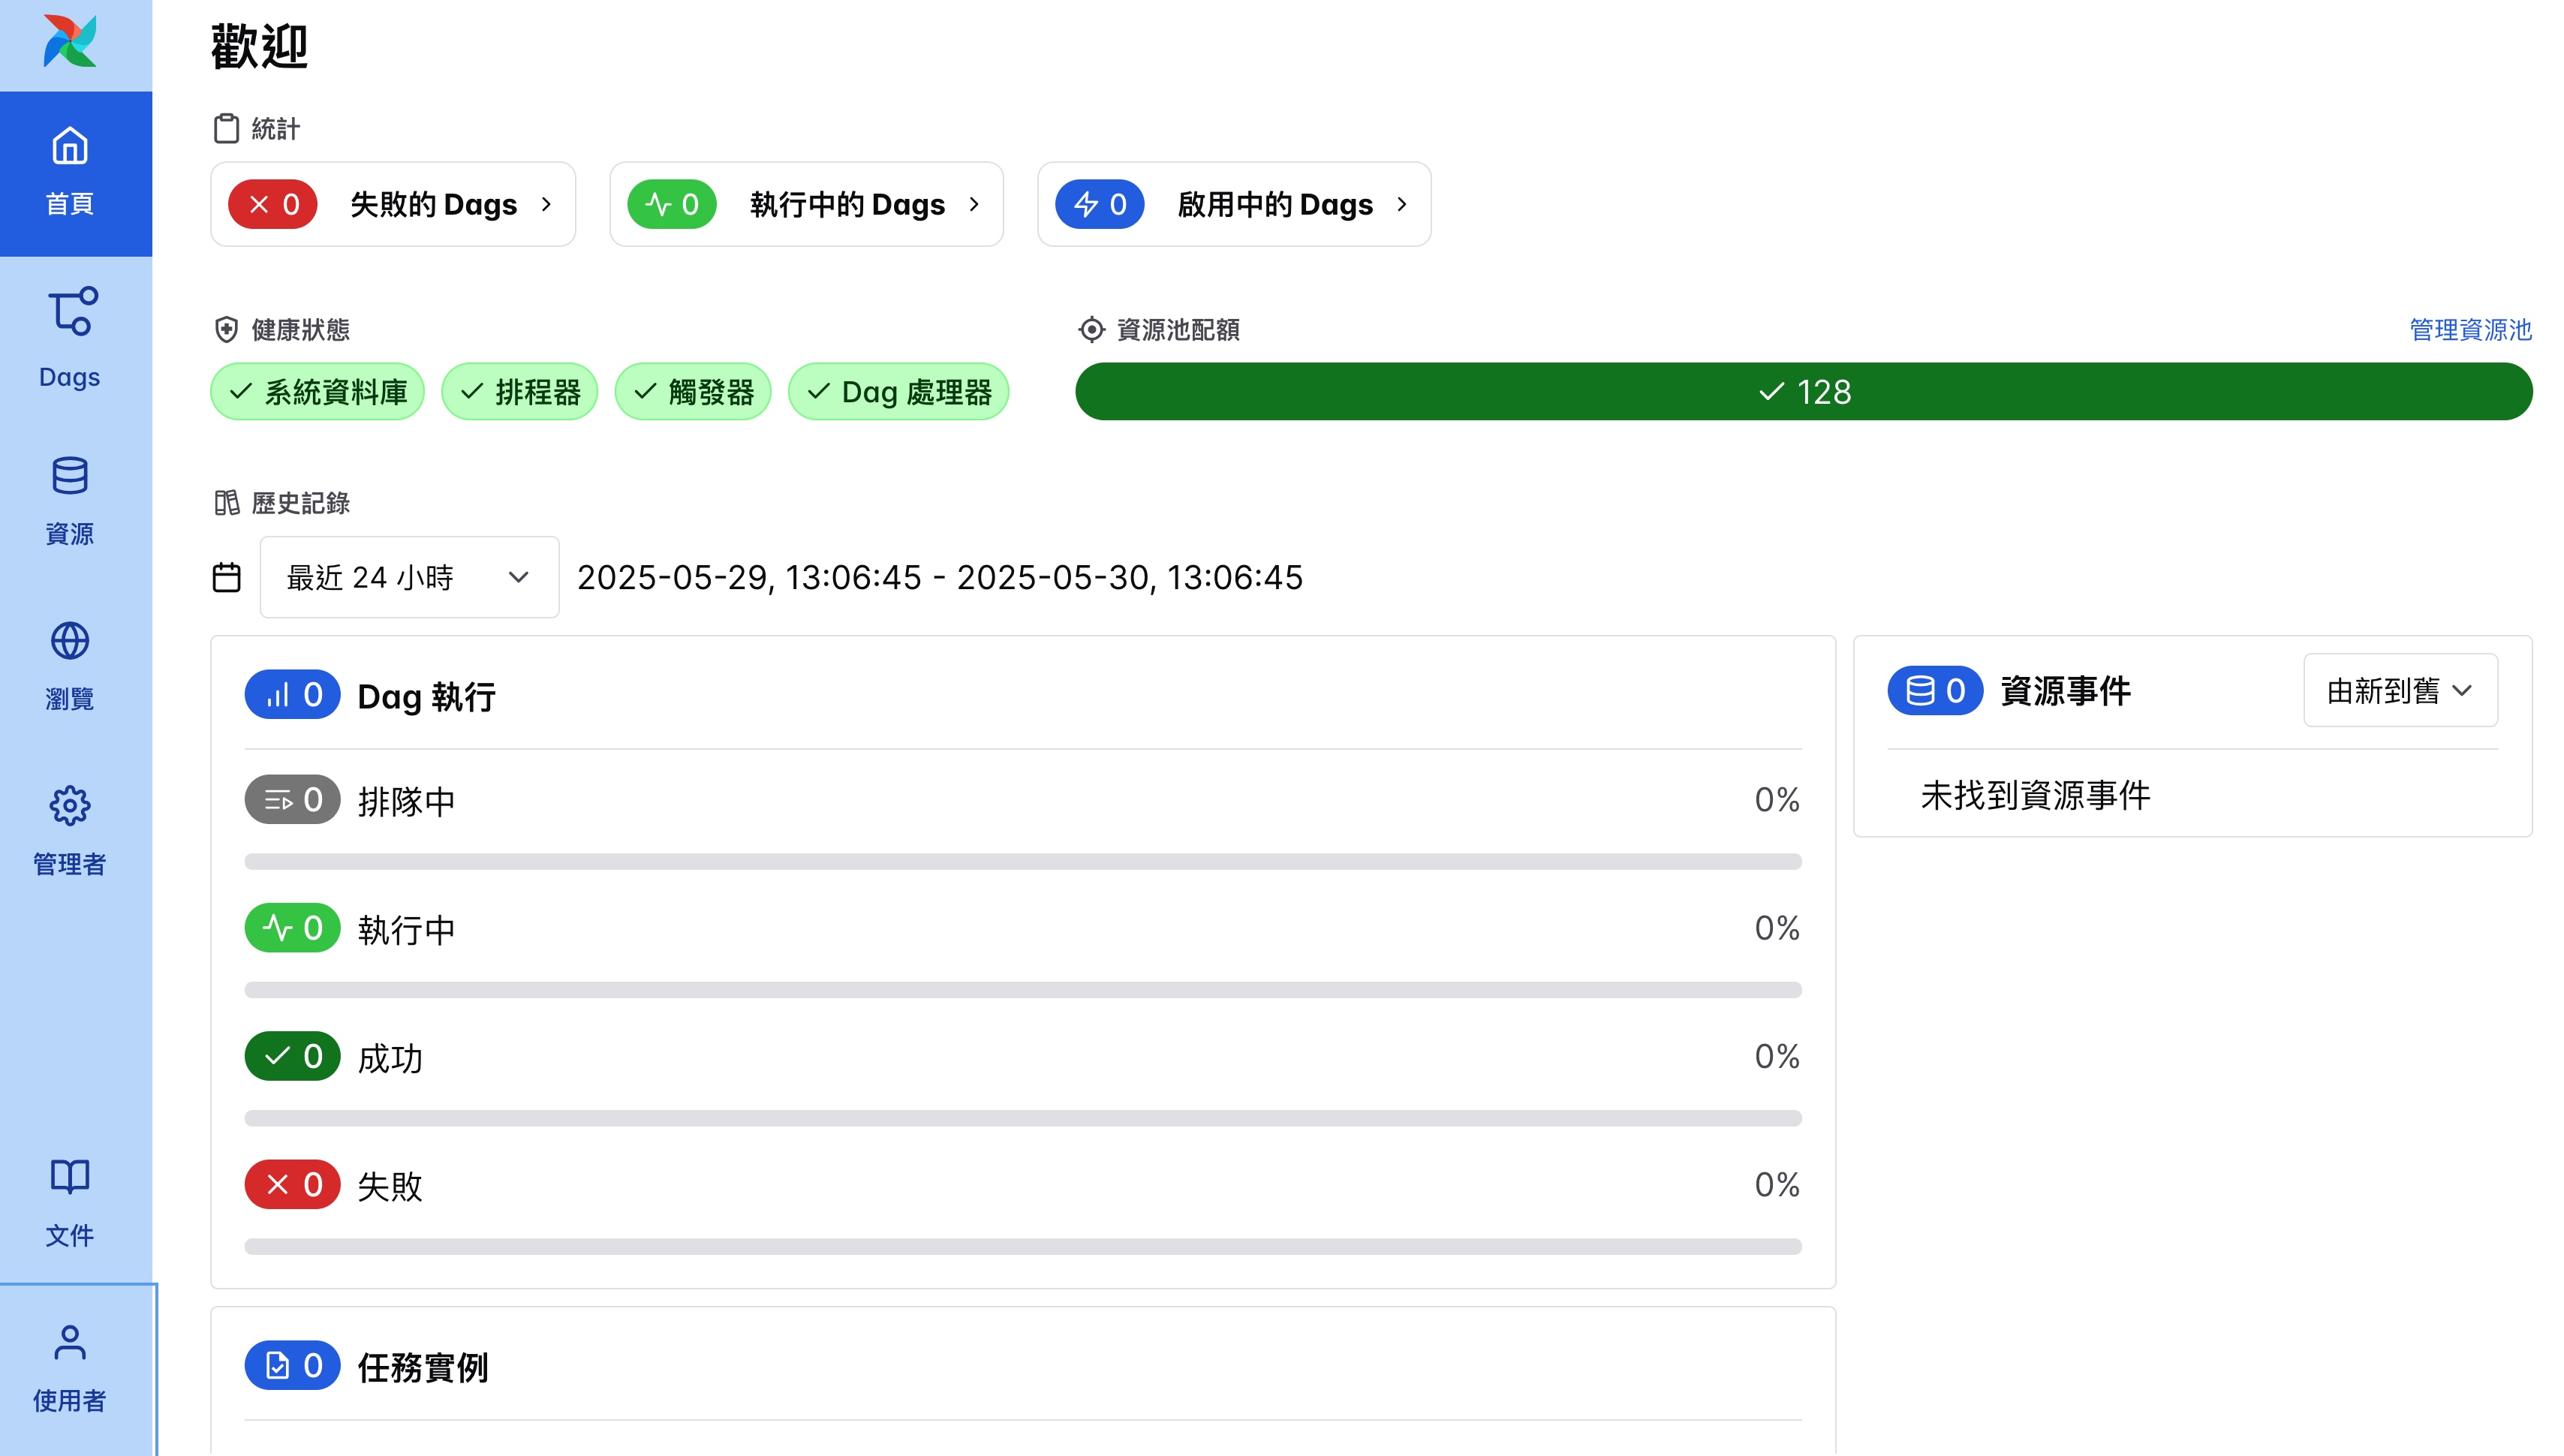
Task: Click the 資源池配額 target icon
Action: 1091,329
